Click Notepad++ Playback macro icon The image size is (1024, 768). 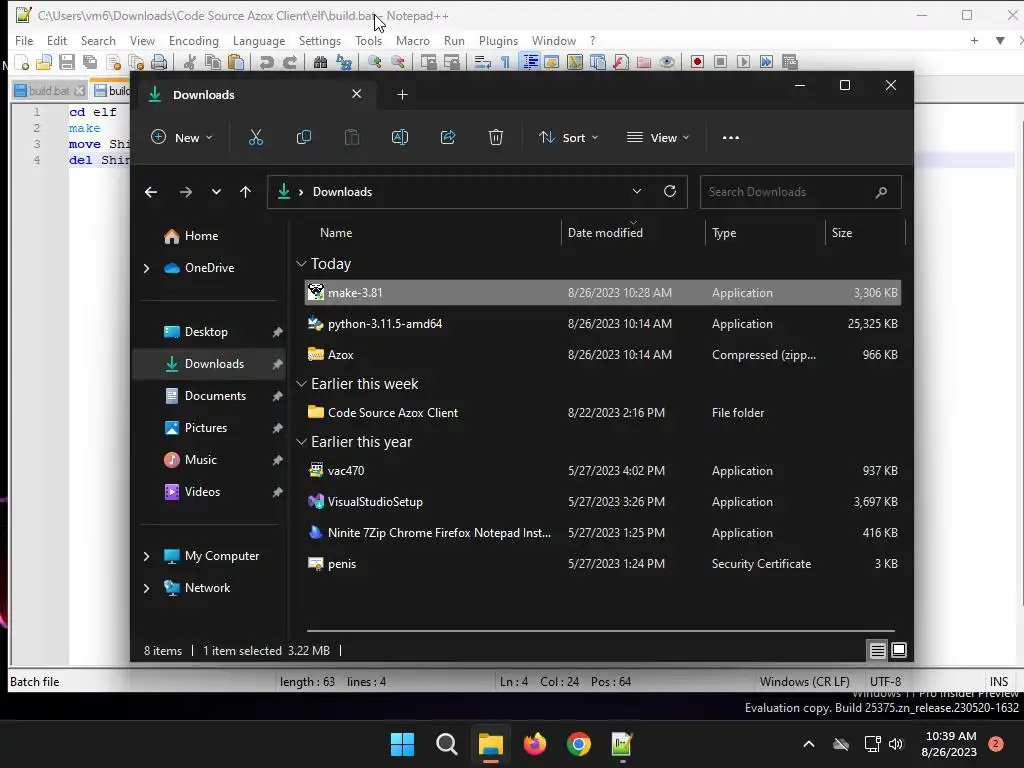[743, 62]
